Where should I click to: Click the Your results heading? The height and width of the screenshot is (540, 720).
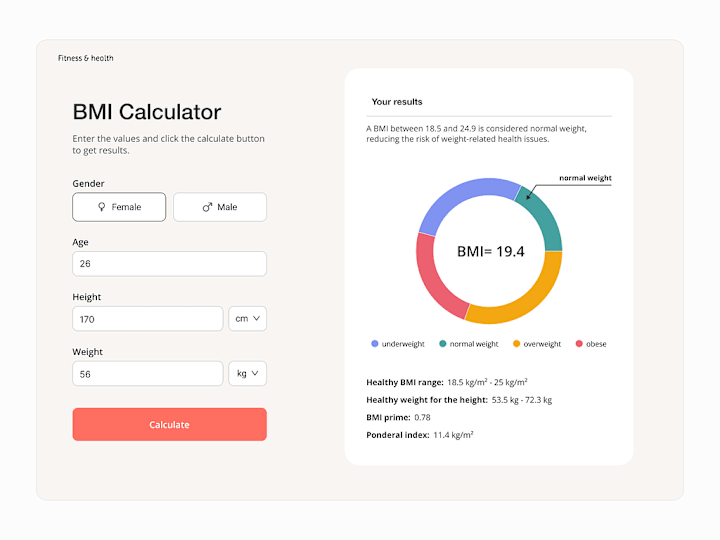tap(397, 102)
